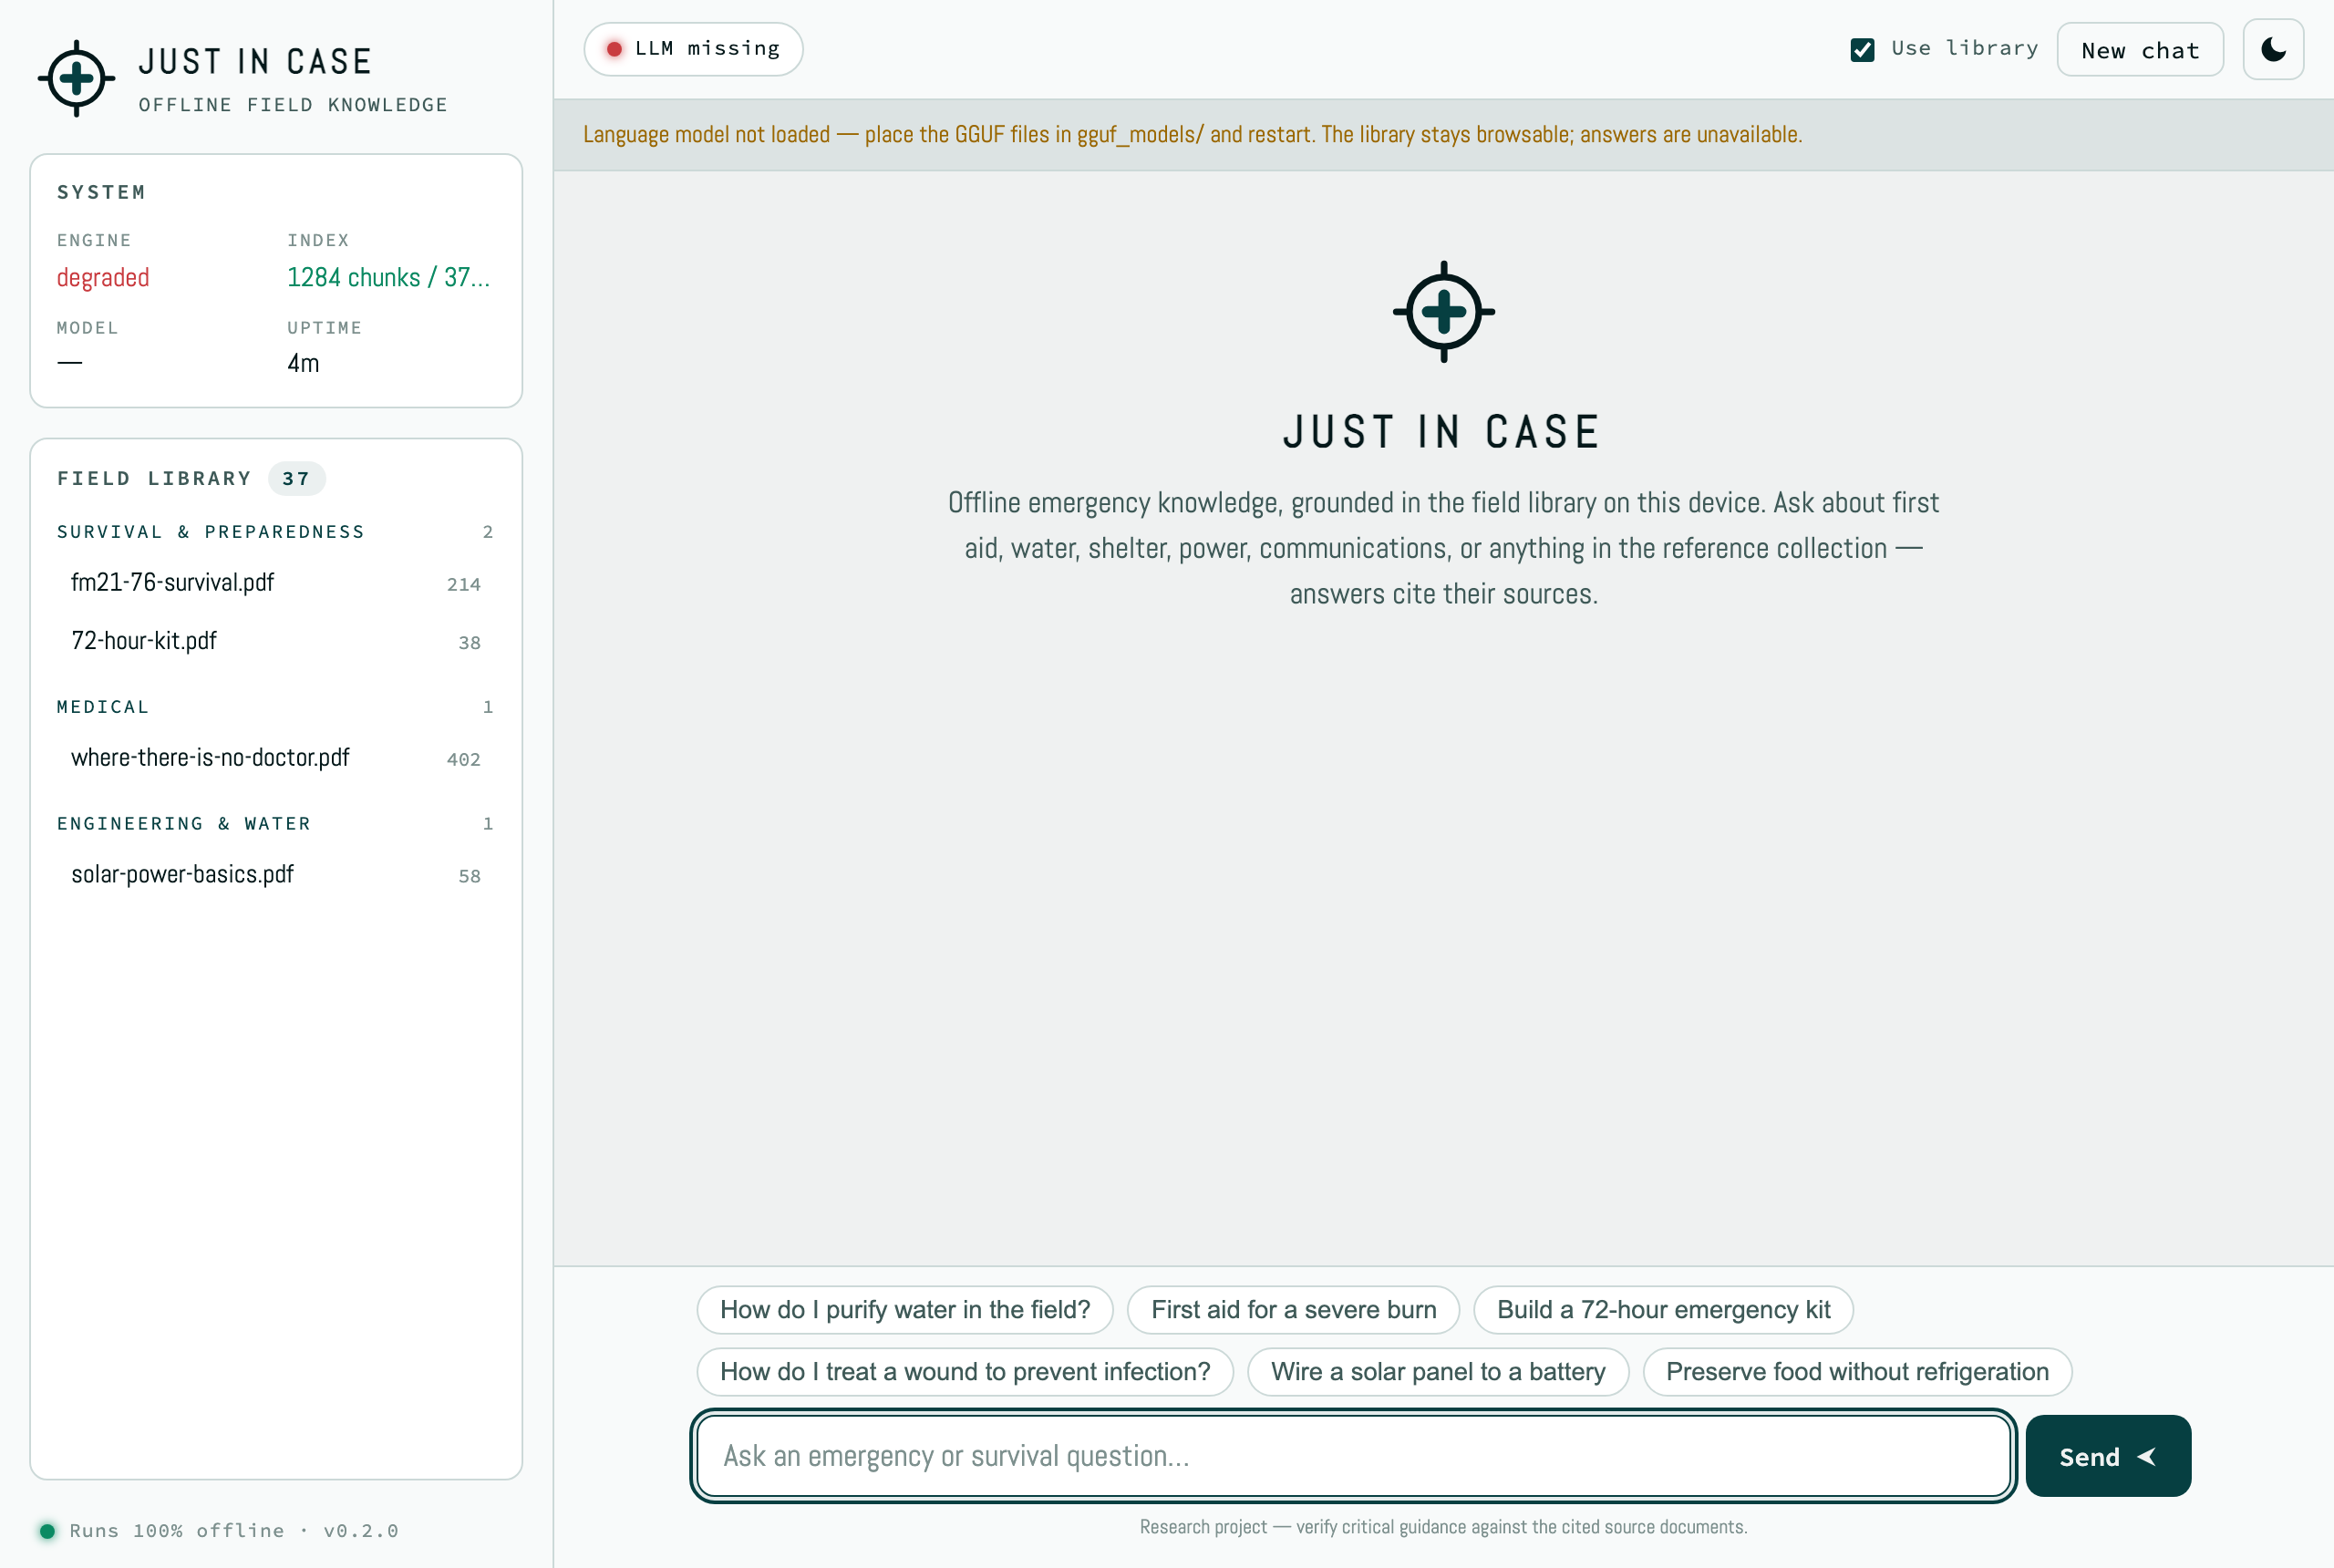Image resolution: width=2334 pixels, height=1568 pixels.
Task: Collapse the Survival & Preparedness category
Action: (275, 532)
